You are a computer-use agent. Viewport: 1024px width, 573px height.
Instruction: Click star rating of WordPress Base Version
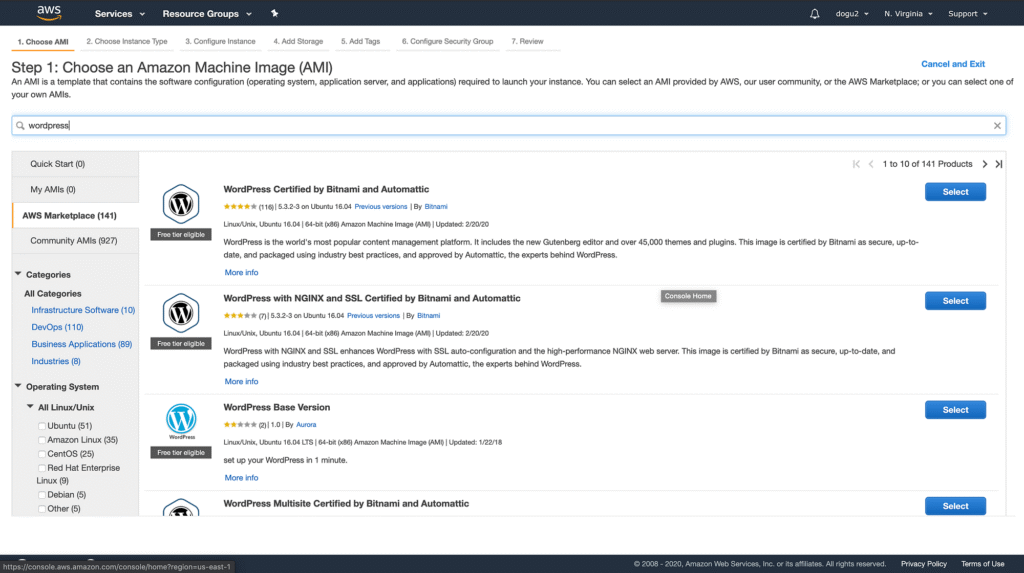240,425
